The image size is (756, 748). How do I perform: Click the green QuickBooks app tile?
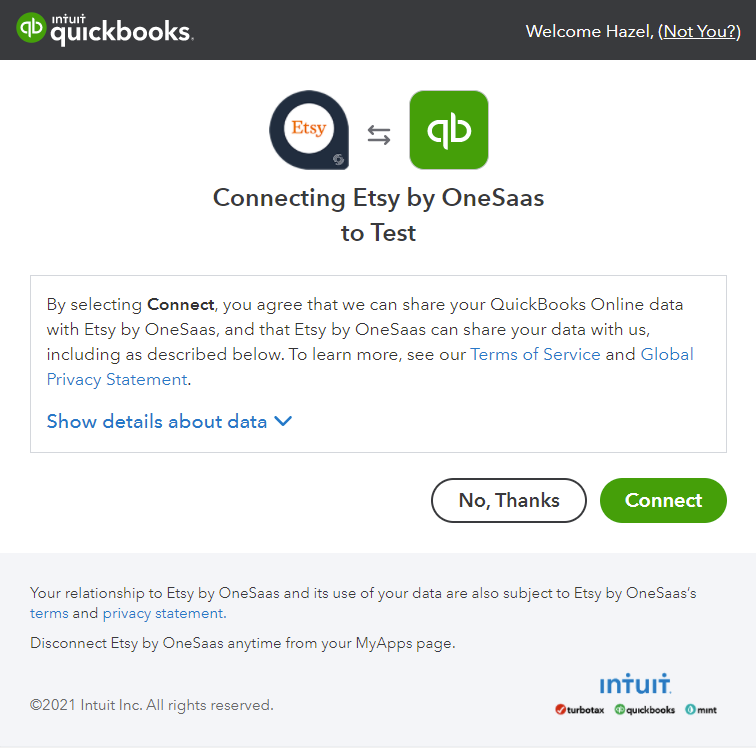coord(449,130)
